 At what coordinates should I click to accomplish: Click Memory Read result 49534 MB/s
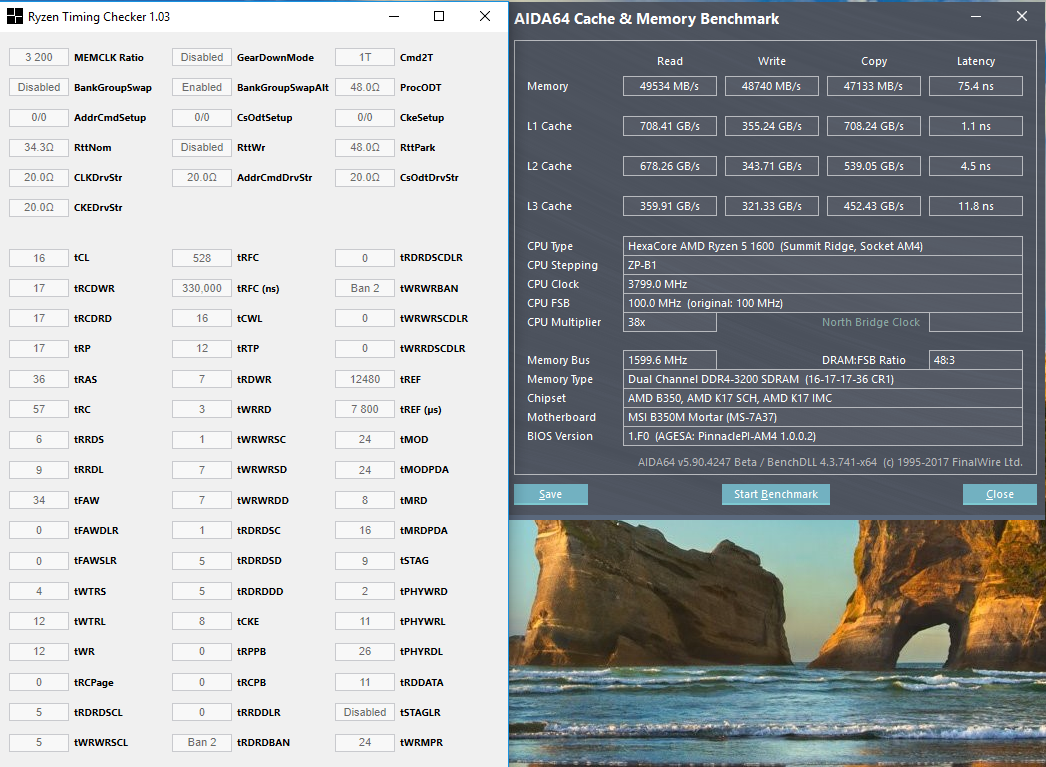point(670,86)
